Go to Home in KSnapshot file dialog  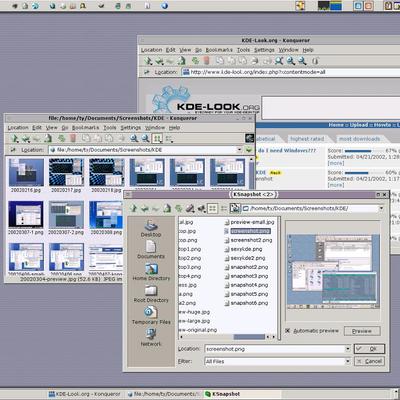[167, 209]
